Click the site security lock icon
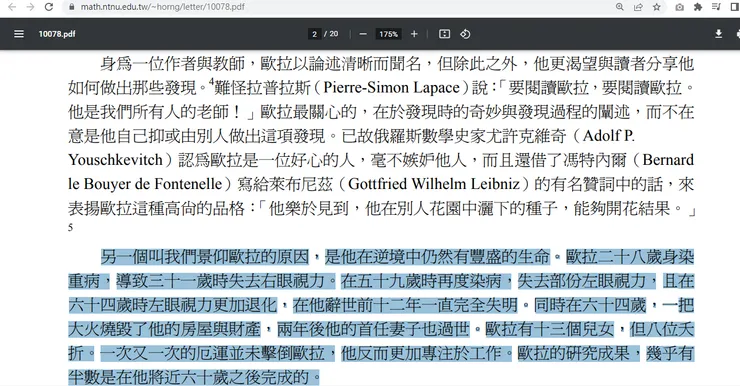The height and width of the screenshot is (386, 740). [72, 7]
